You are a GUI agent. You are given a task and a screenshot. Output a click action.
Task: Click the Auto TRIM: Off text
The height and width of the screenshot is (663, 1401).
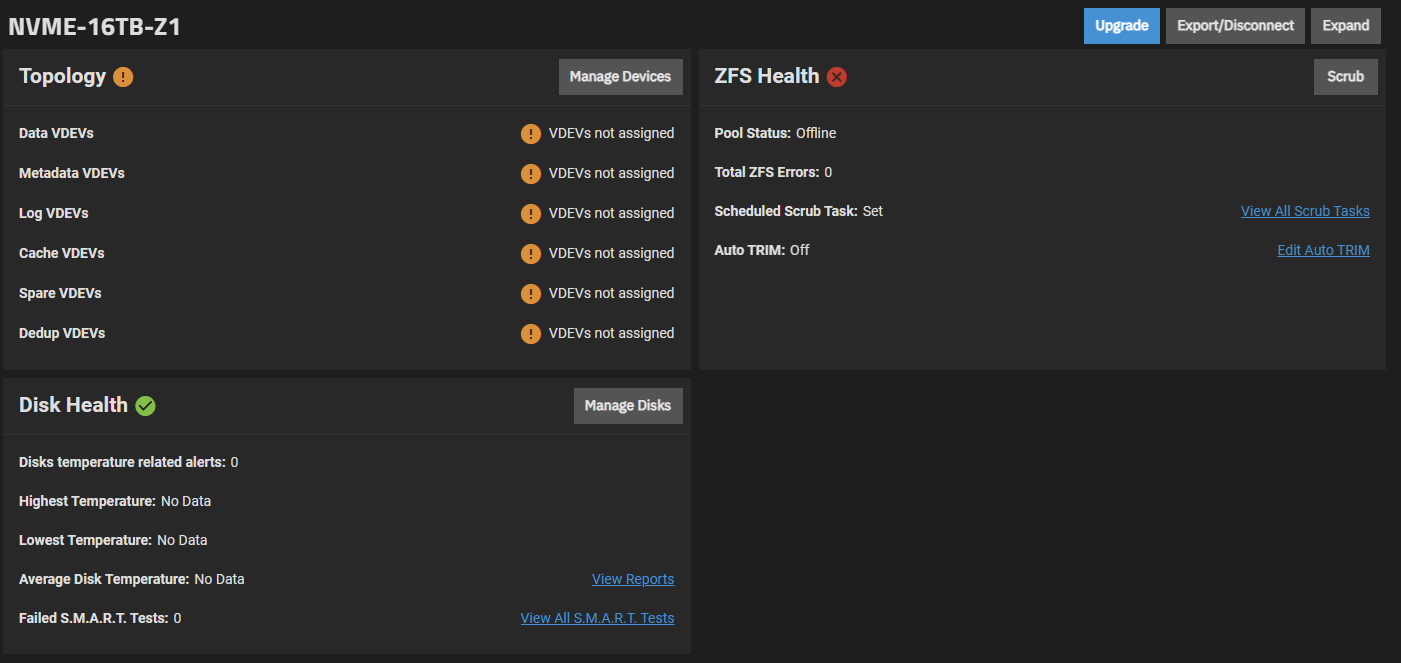point(762,250)
